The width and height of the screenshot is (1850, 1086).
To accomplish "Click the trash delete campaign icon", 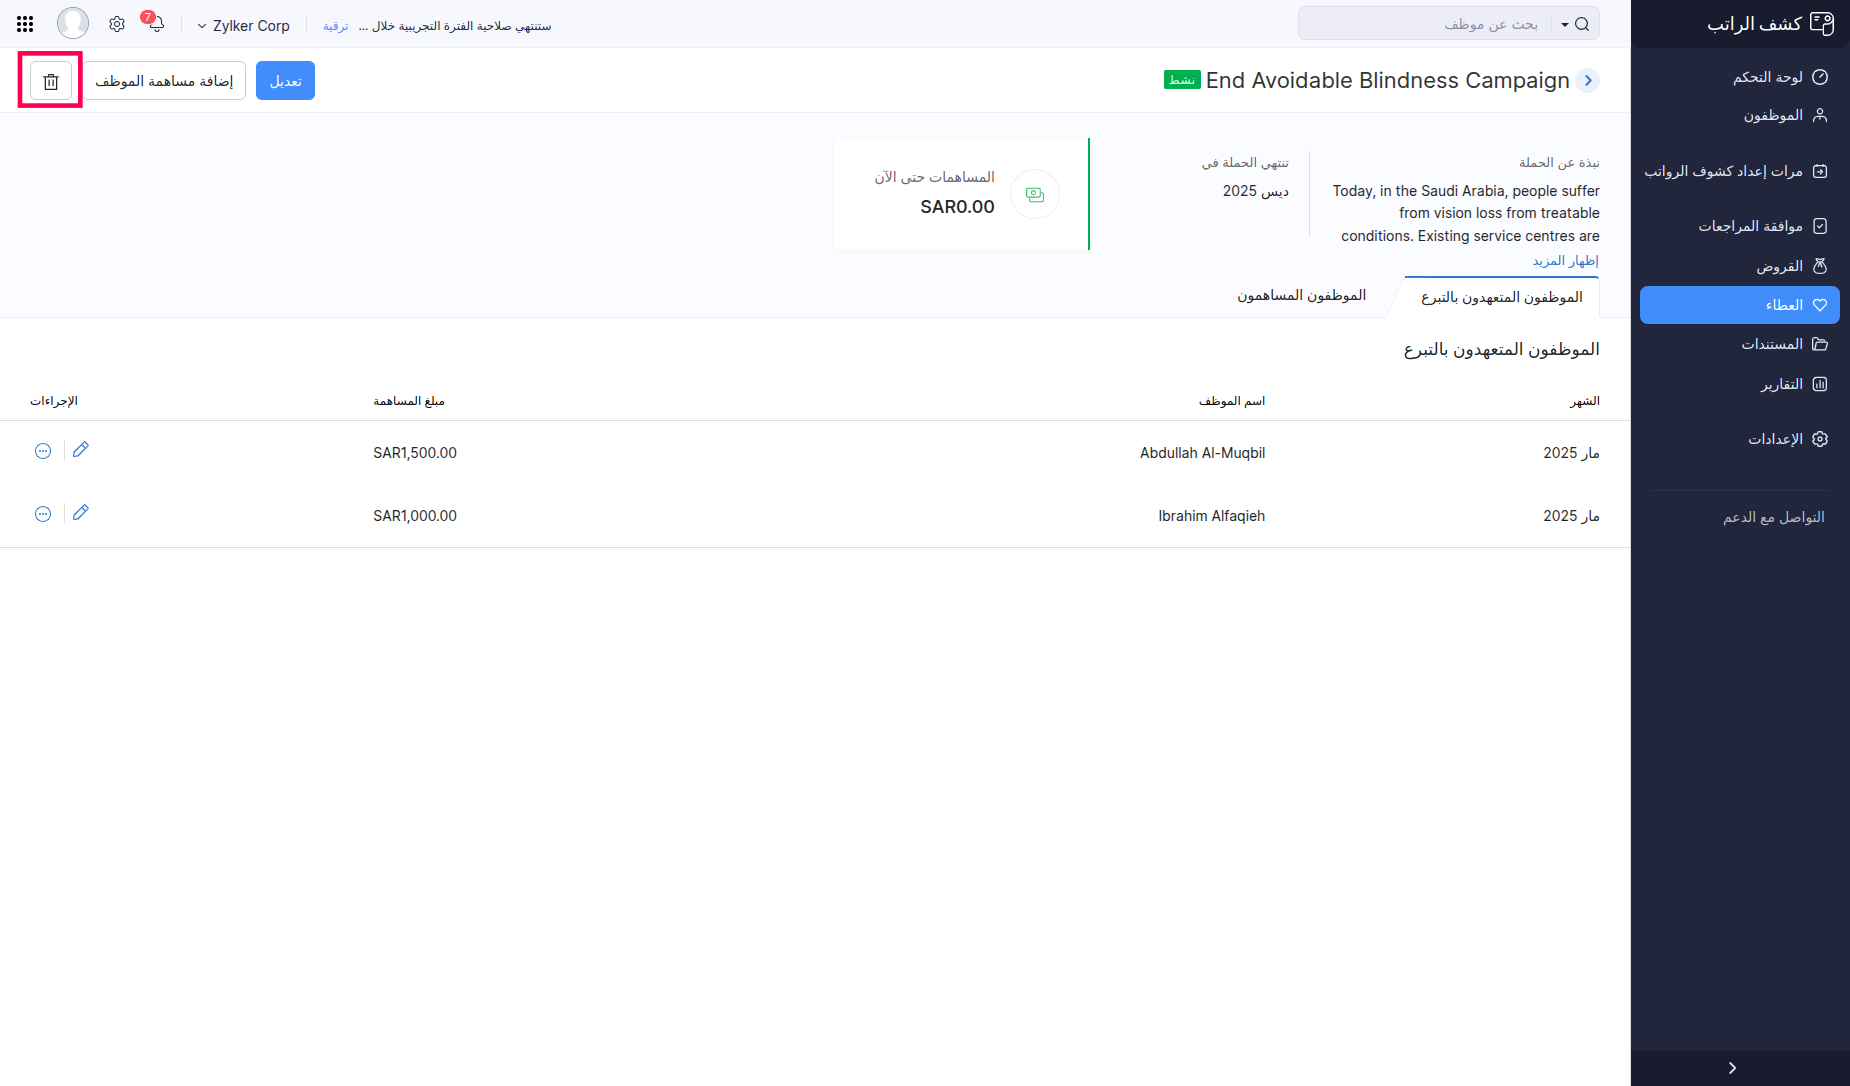I will pyautogui.click(x=51, y=81).
